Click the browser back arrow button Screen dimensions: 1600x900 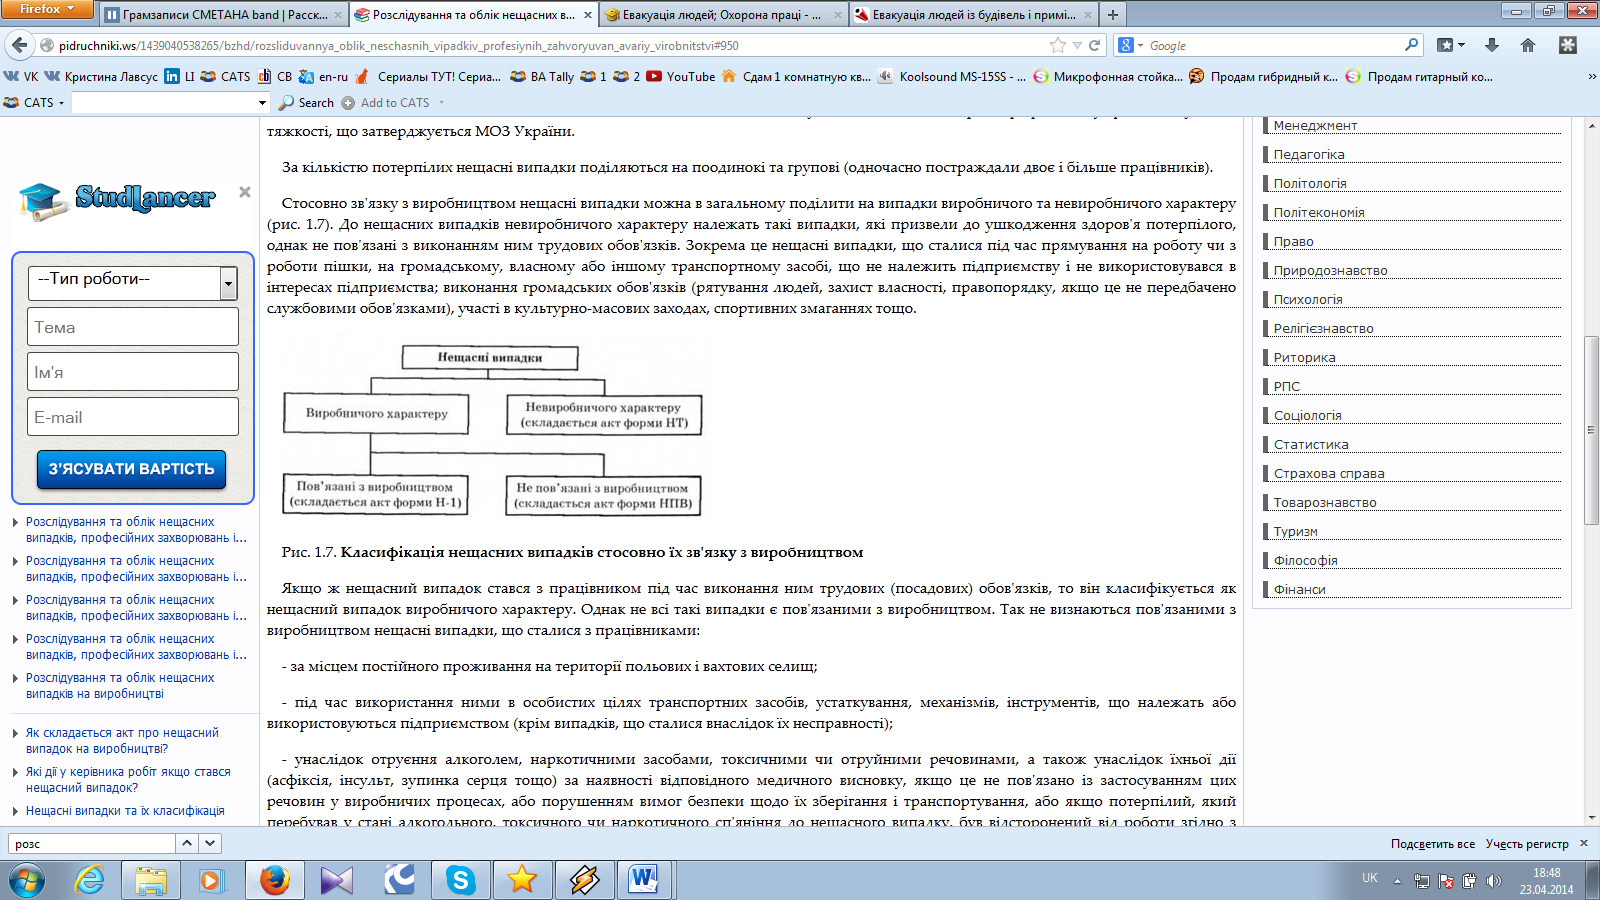pos(18,45)
